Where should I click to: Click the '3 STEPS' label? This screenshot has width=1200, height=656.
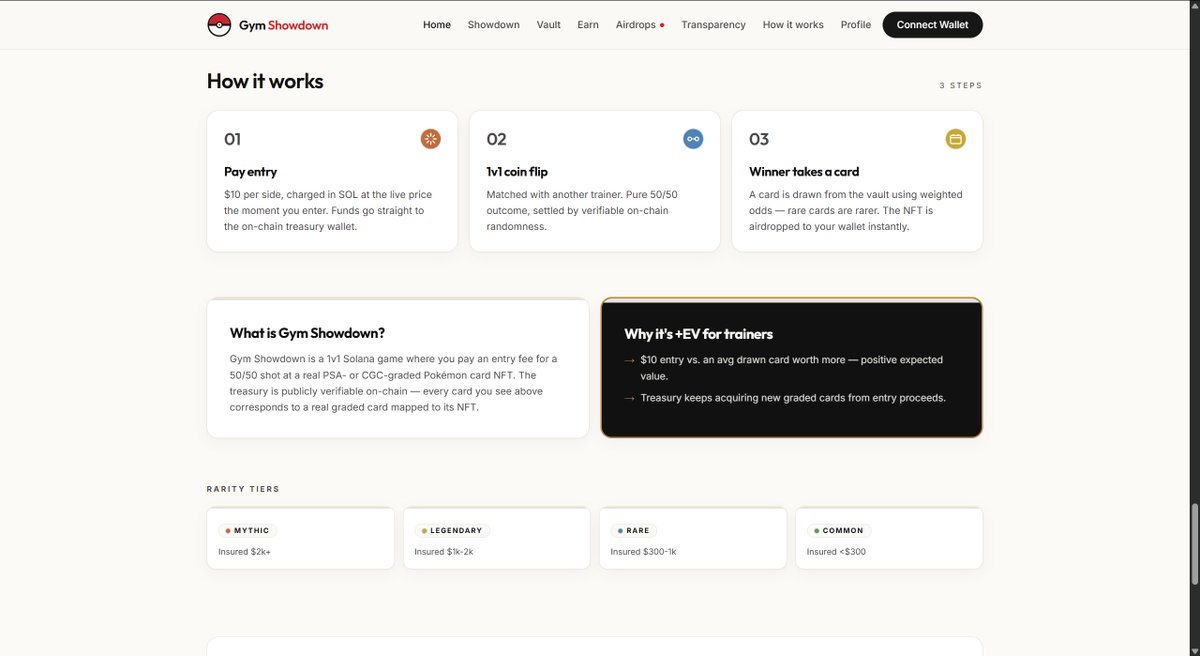[x=961, y=86]
